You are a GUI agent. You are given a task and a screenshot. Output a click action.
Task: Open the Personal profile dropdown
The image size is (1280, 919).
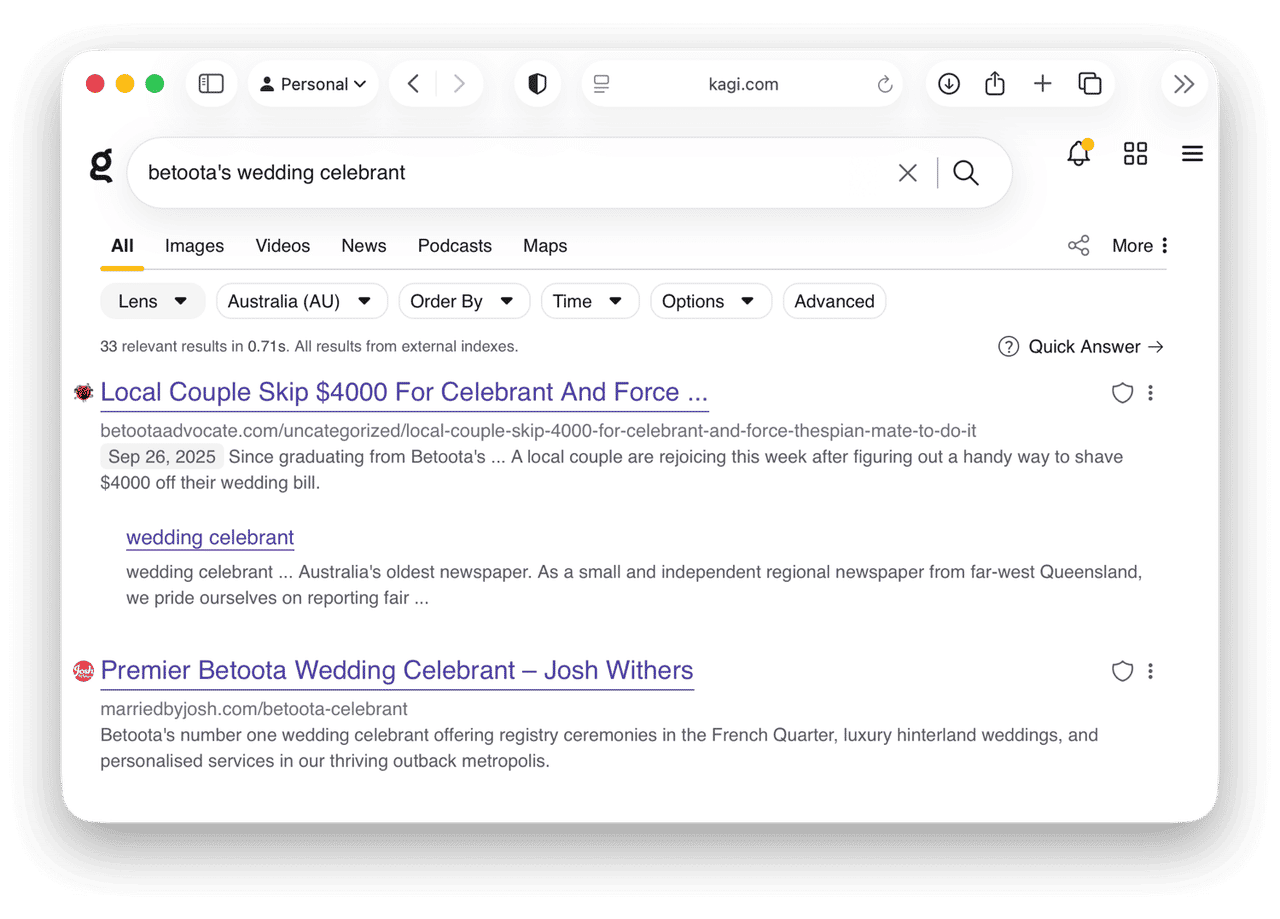click(313, 84)
